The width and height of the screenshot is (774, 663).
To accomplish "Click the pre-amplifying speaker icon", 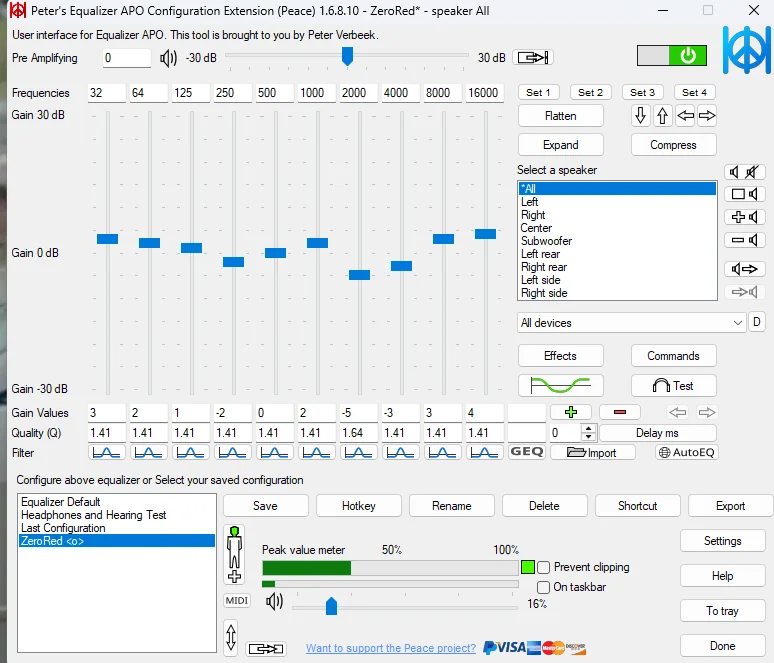I will 168,58.
